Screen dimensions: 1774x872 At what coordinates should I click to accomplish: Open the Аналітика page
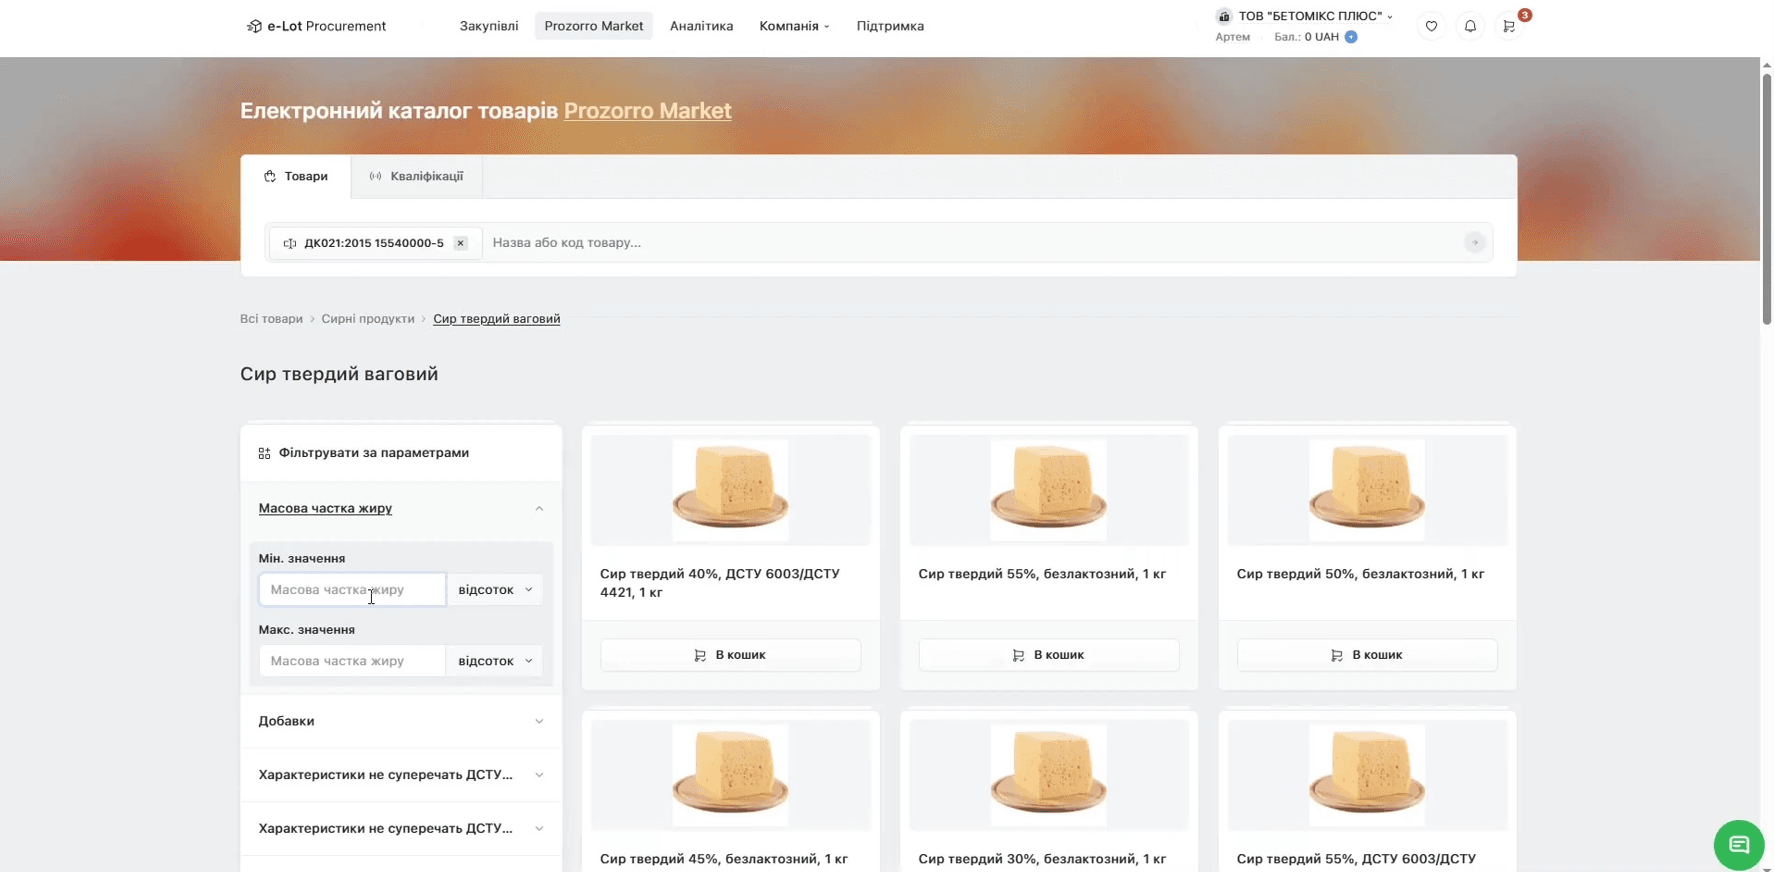point(701,26)
